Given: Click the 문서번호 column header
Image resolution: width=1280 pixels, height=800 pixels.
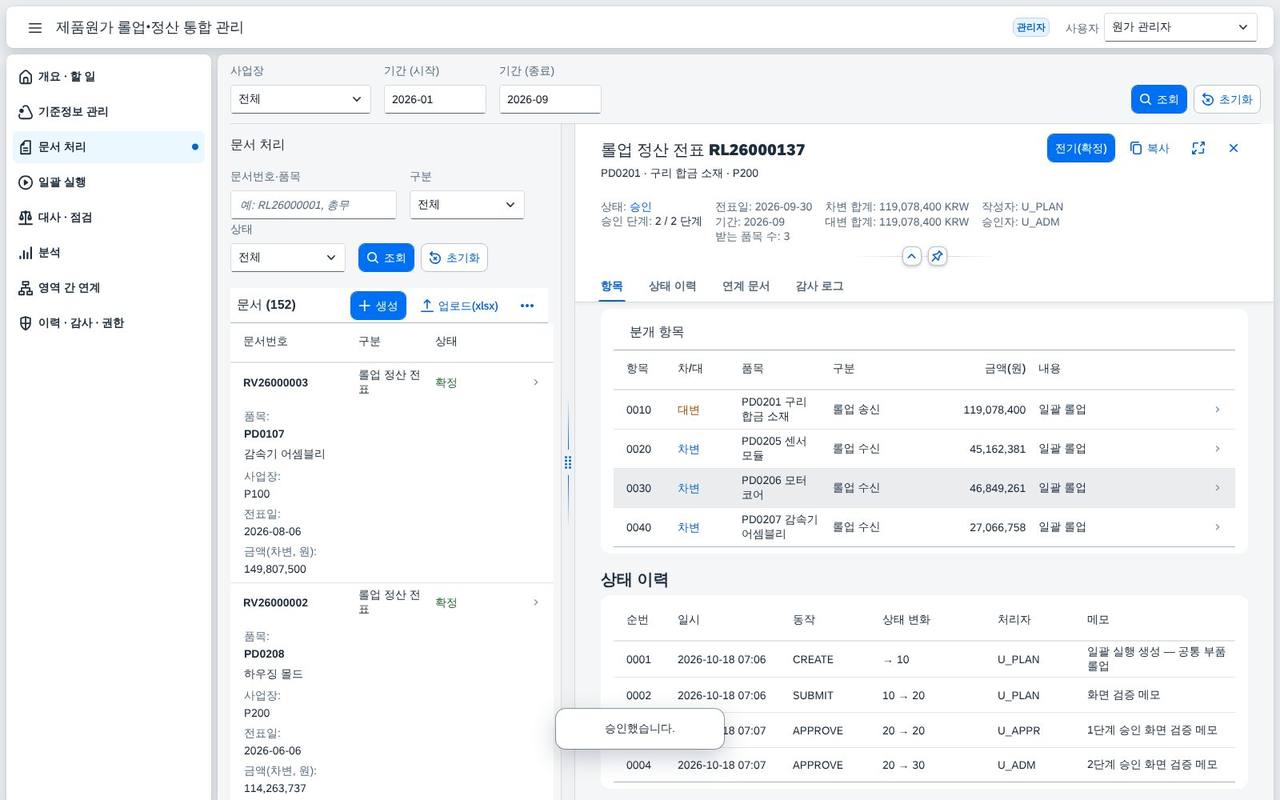Looking at the screenshot, I should (265, 341).
